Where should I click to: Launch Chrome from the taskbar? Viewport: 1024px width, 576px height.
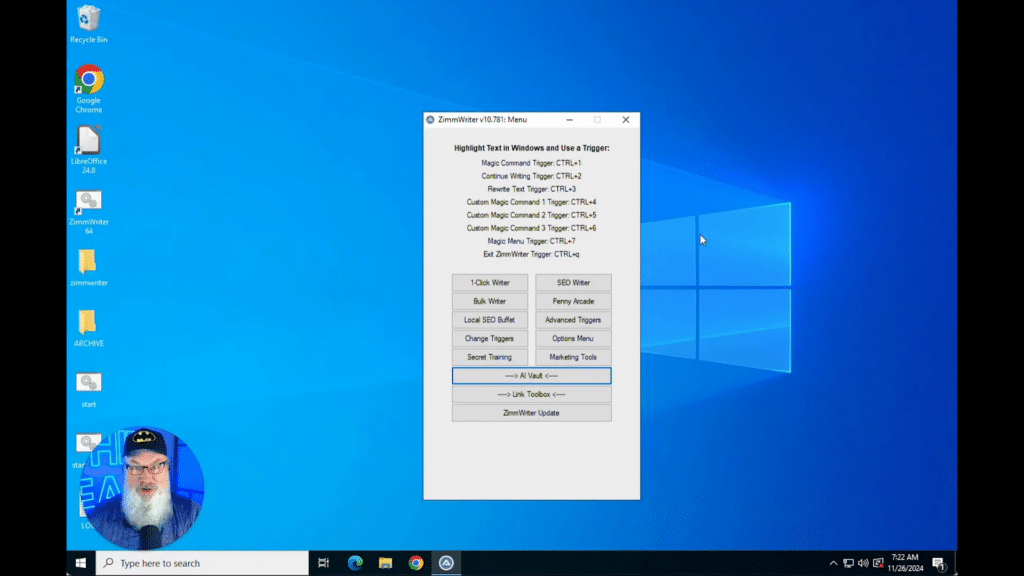pyautogui.click(x=416, y=563)
